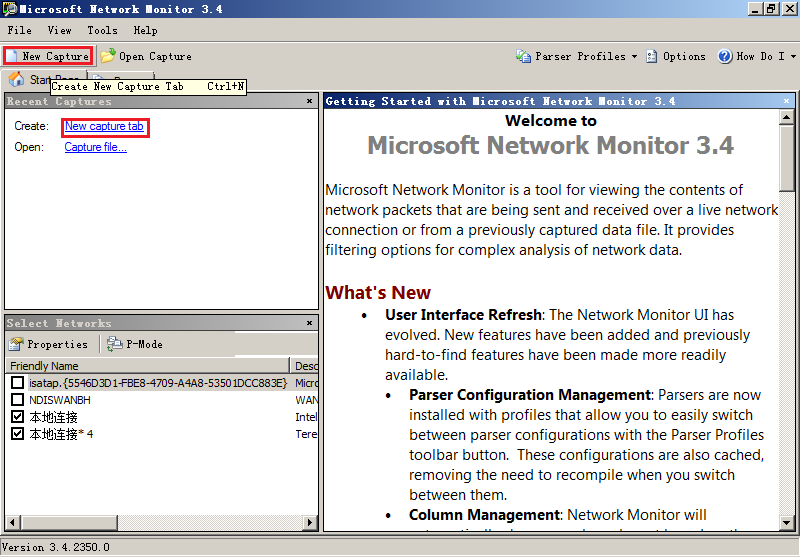Click the New capture tab link
Image resolution: width=800 pixels, height=557 pixels.
104,126
